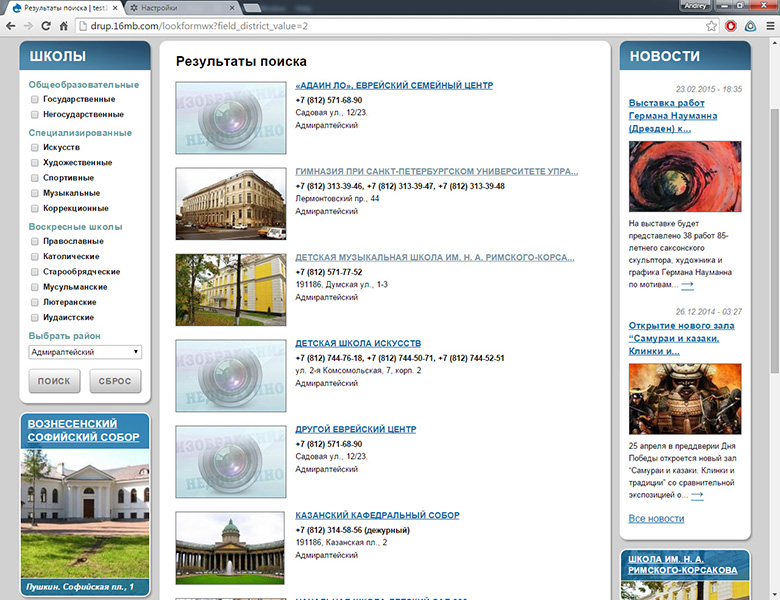Enable the Католические checkbox
The height and width of the screenshot is (600, 780).
pyautogui.click(x=34, y=257)
